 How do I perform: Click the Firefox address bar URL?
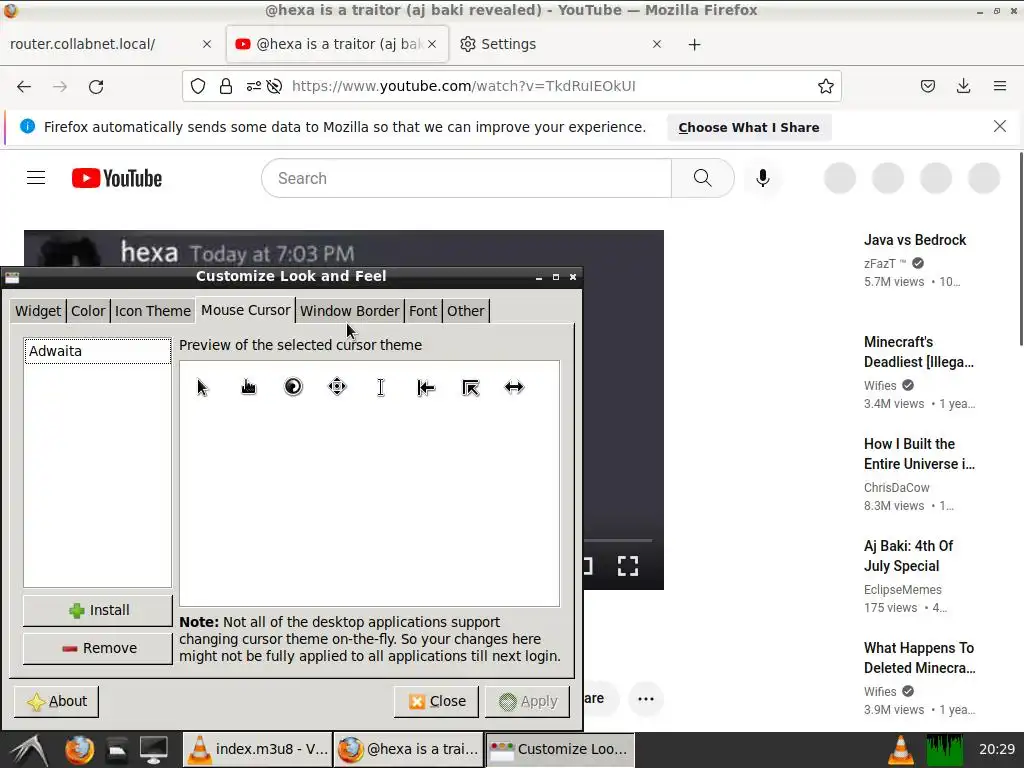464,86
